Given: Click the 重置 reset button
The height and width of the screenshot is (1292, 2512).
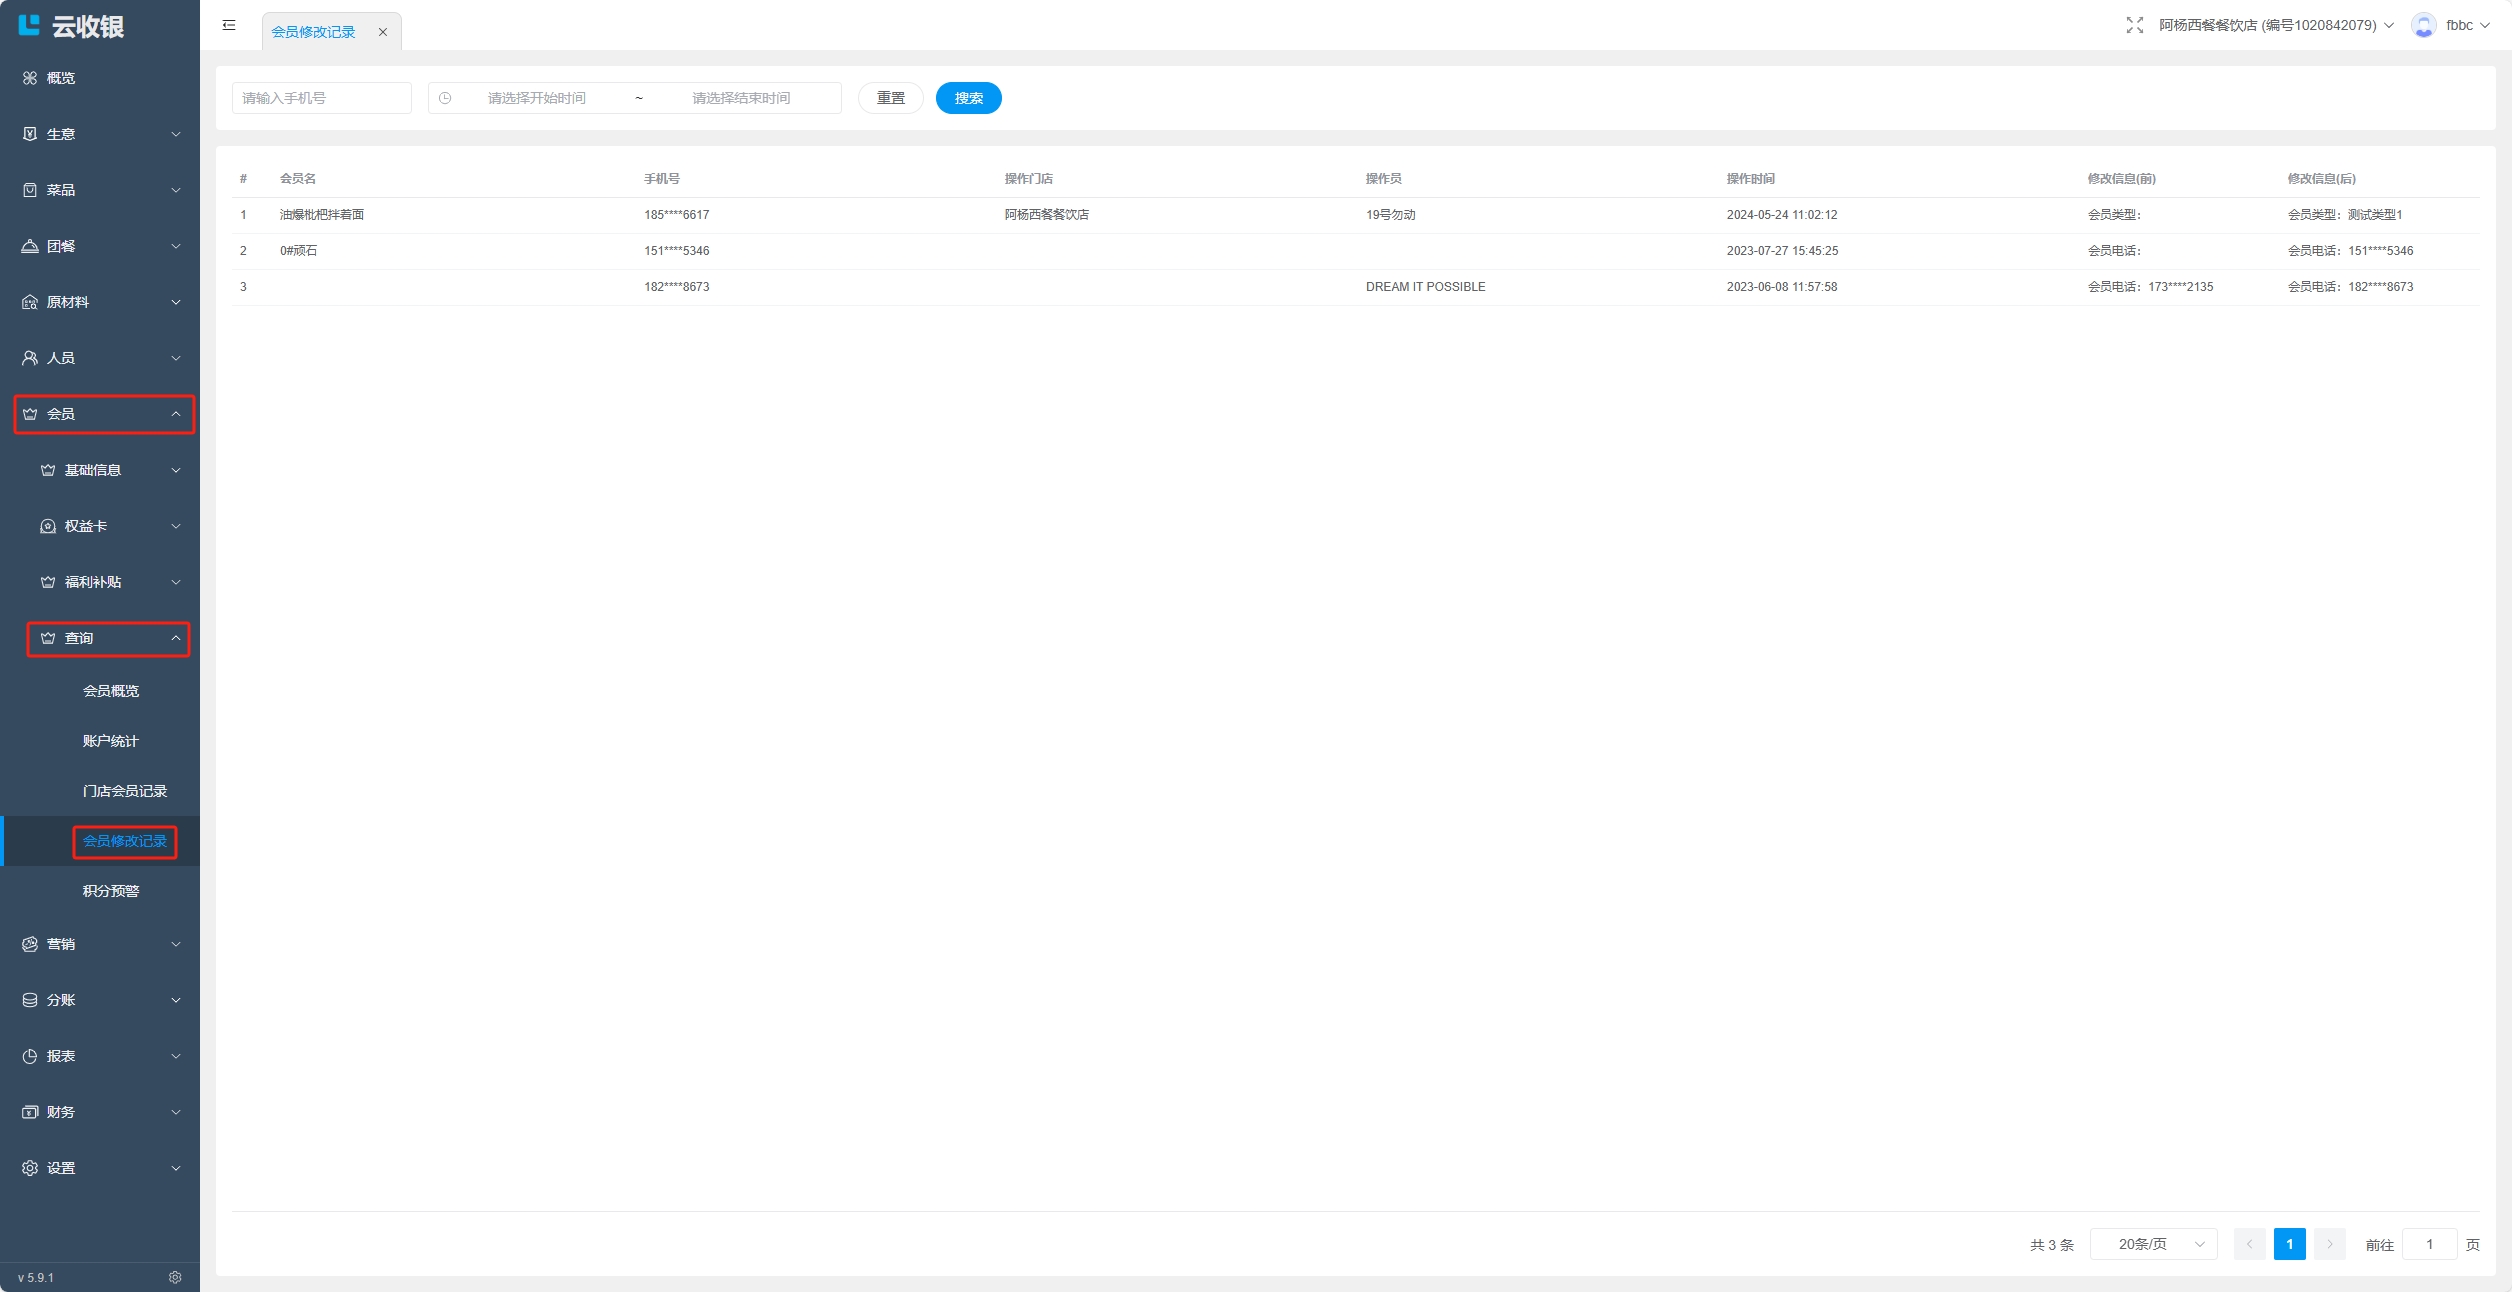Looking at the screenshot, I should point(890,98).
